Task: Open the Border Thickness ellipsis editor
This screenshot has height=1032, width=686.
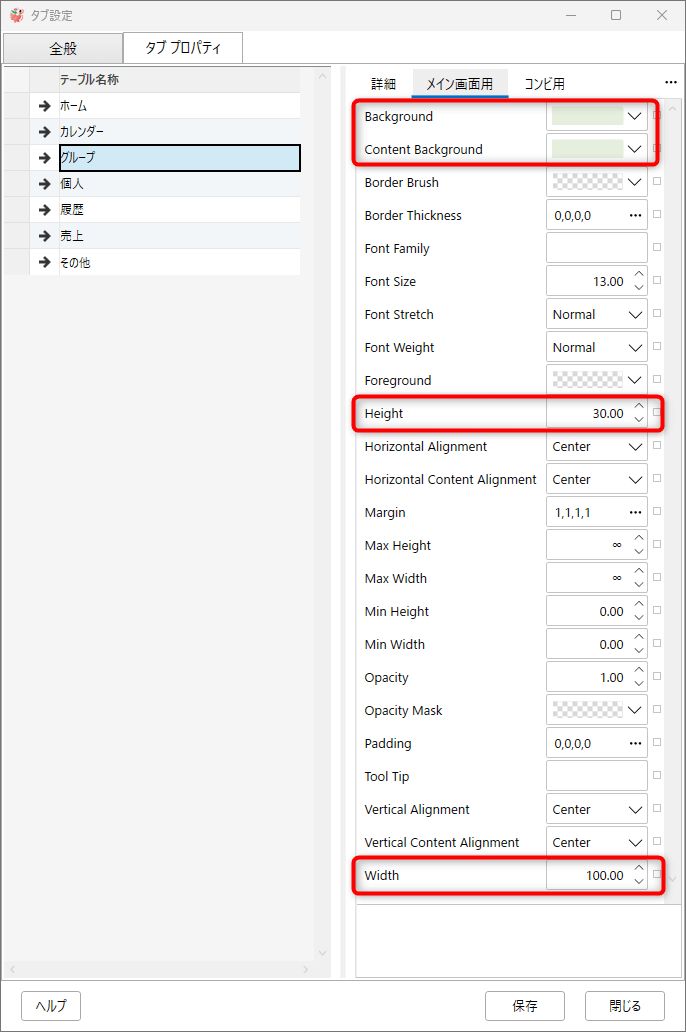Action: (635, 215)
